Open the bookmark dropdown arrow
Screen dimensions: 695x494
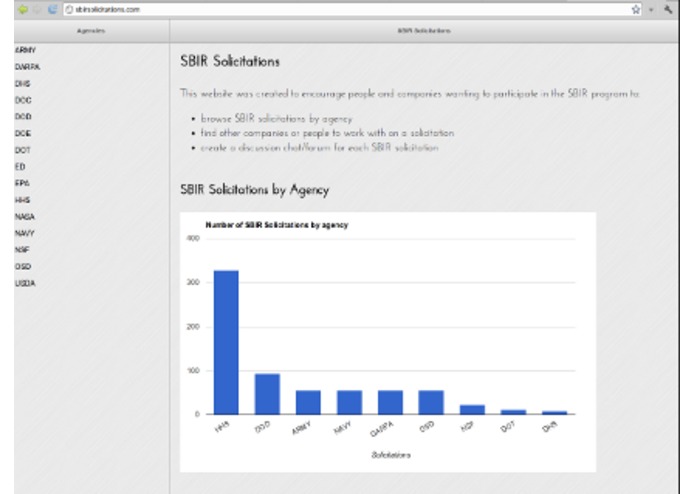(x=651, y=10)
